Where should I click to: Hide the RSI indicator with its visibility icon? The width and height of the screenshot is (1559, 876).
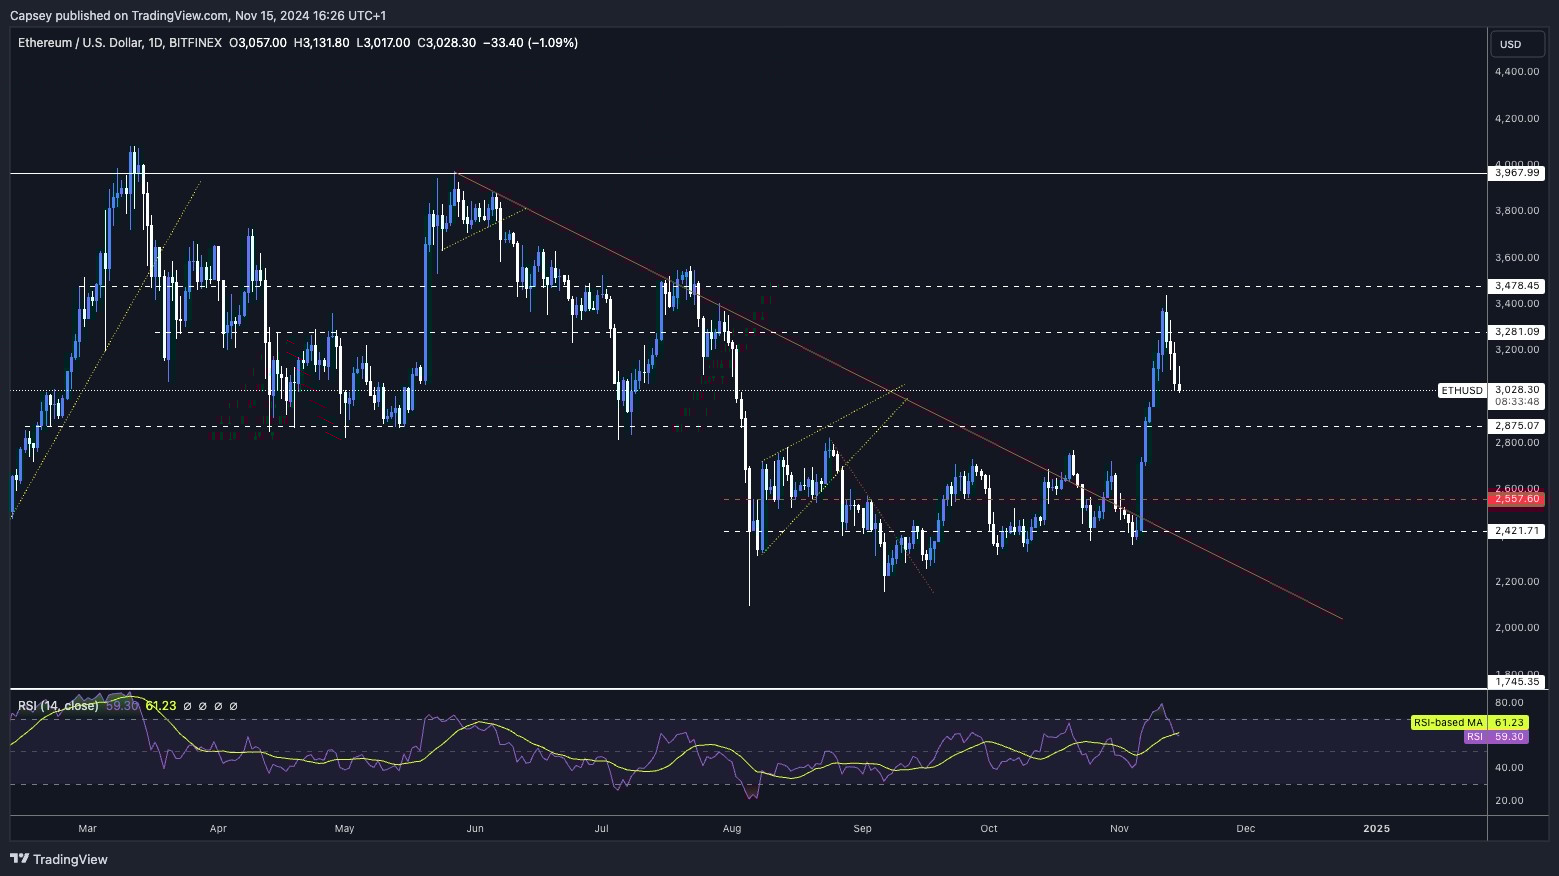[188, 706]
